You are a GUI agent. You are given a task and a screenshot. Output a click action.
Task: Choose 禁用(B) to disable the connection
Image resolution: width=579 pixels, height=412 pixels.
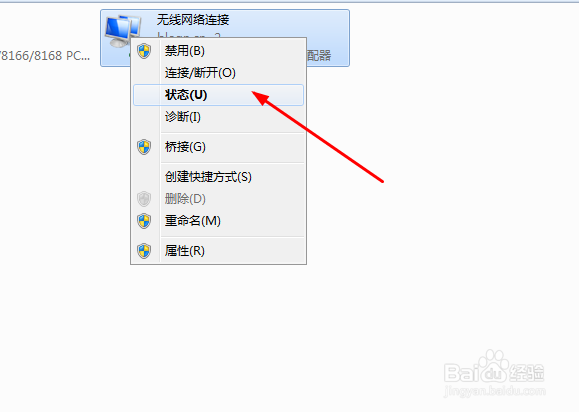(218, 51)
